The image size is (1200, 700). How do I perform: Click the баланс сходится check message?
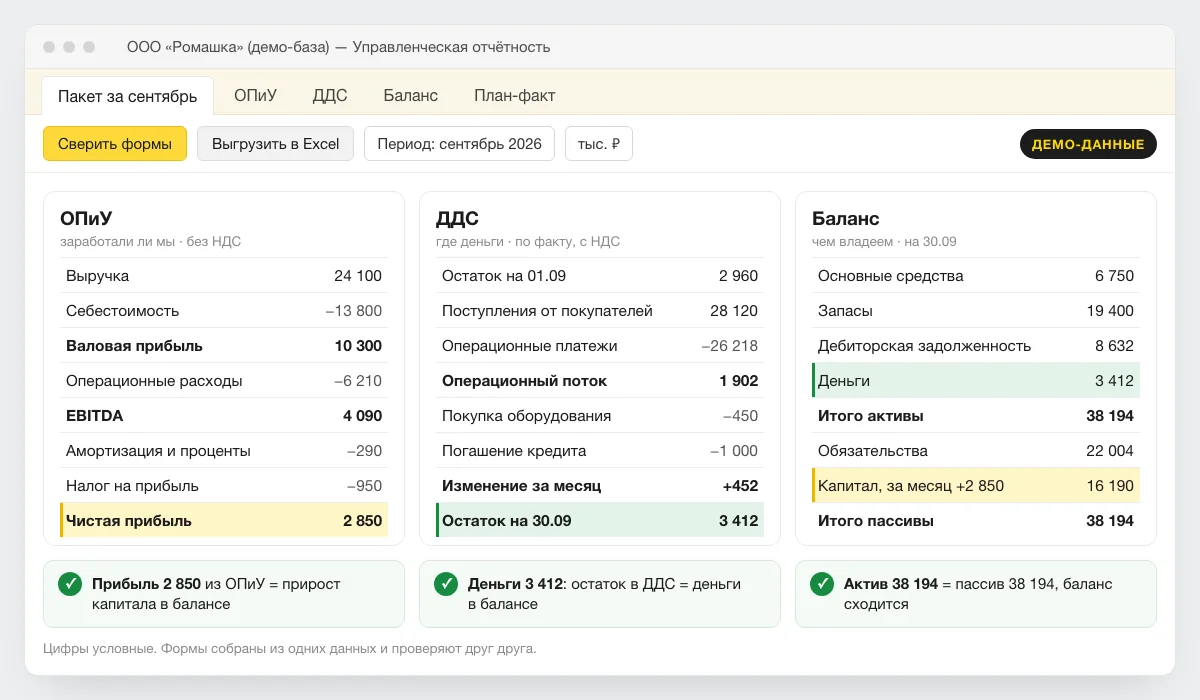pos(976,594)
